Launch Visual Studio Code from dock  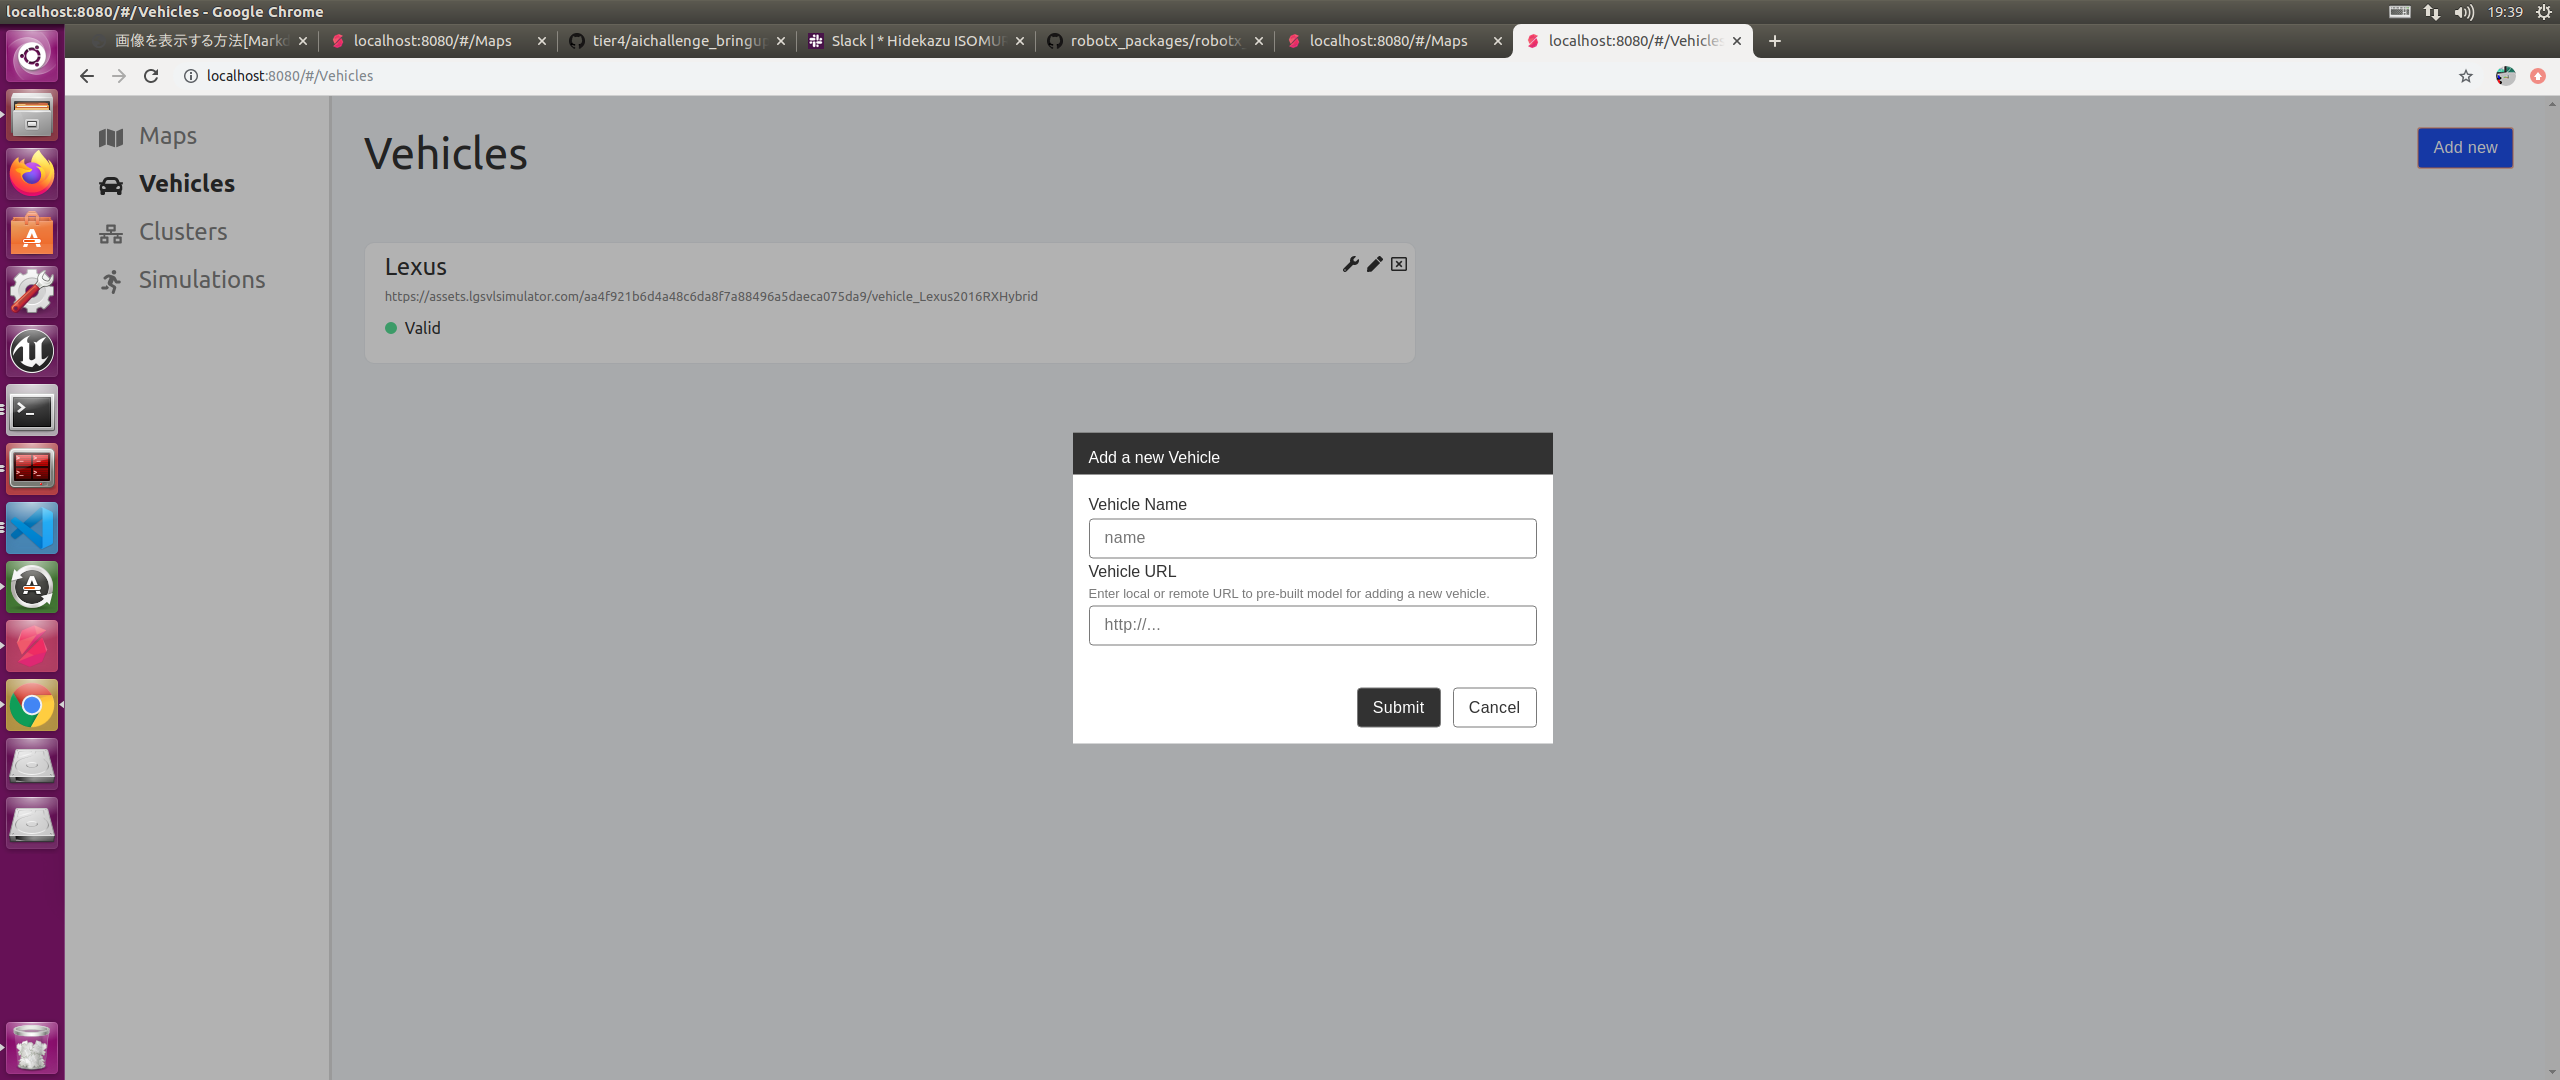[32, 529]
